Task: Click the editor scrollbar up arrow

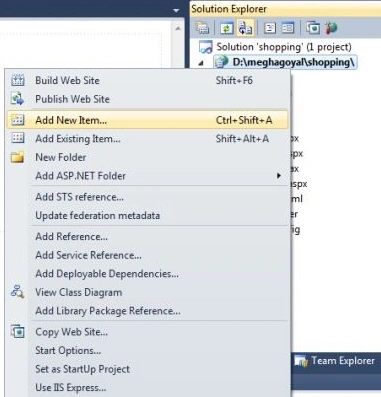Action: (178, 29)
